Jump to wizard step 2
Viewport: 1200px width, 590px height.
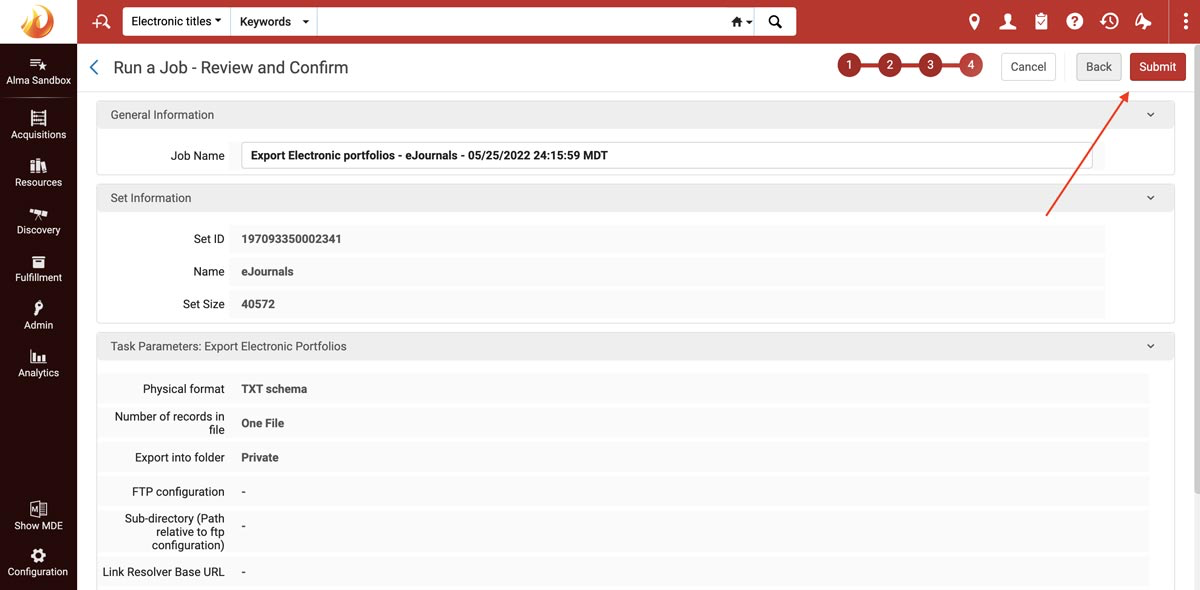click(890, 66)
